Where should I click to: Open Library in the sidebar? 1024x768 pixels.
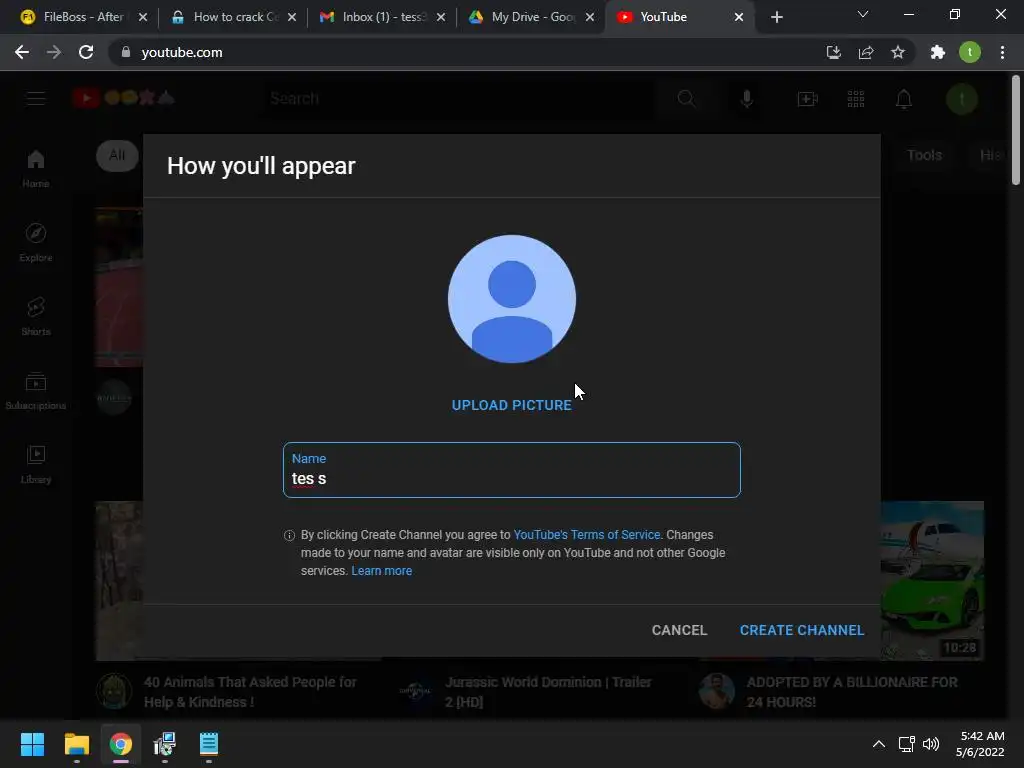tap(36, 464)
